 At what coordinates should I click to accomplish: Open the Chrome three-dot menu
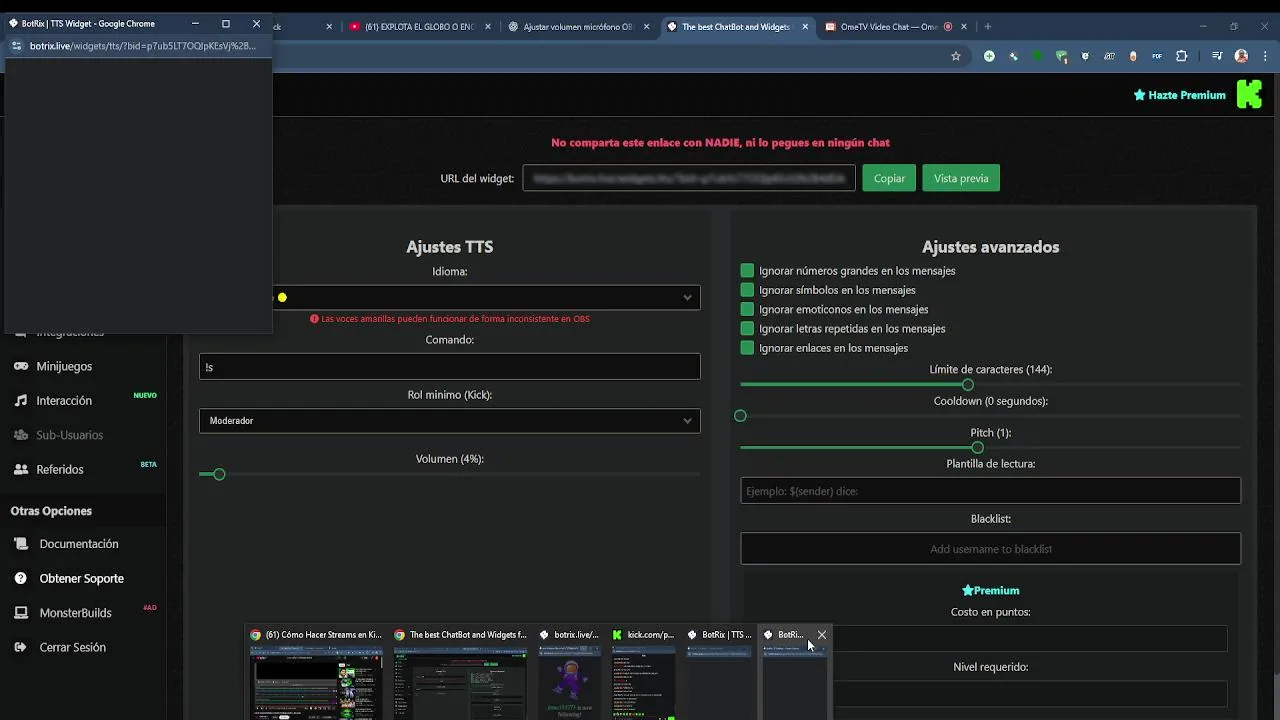click(1265, 57)
